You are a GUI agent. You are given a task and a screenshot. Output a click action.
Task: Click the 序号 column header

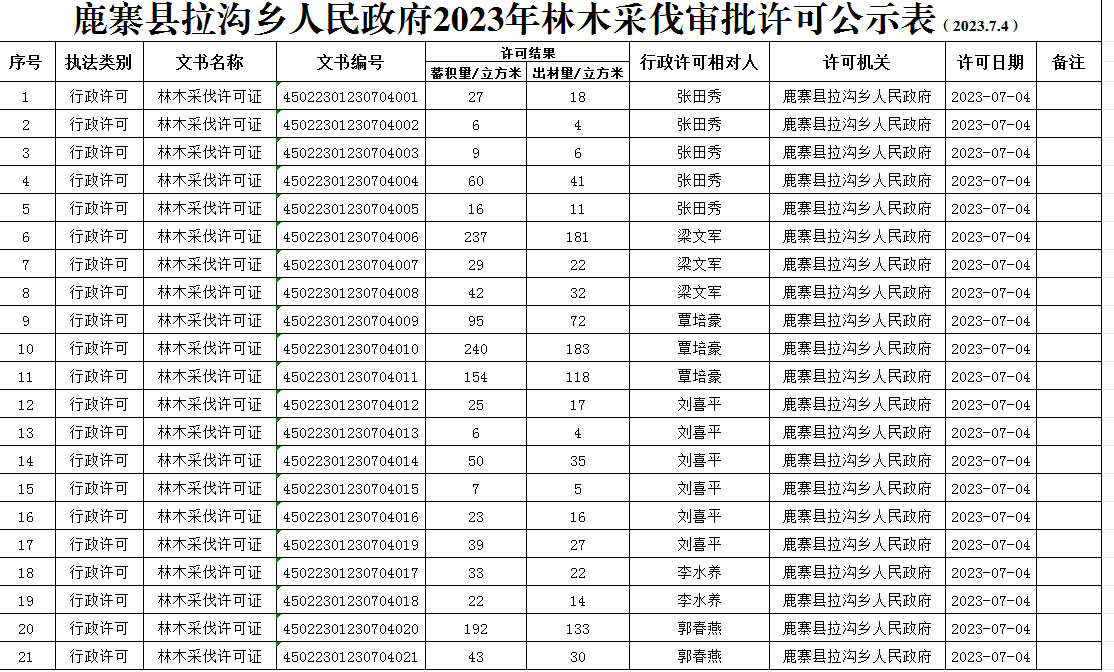point(26,62)
